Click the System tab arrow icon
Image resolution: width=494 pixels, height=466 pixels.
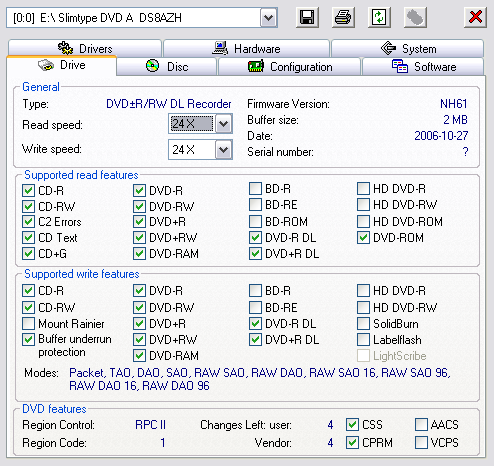(x=388, y=48)
